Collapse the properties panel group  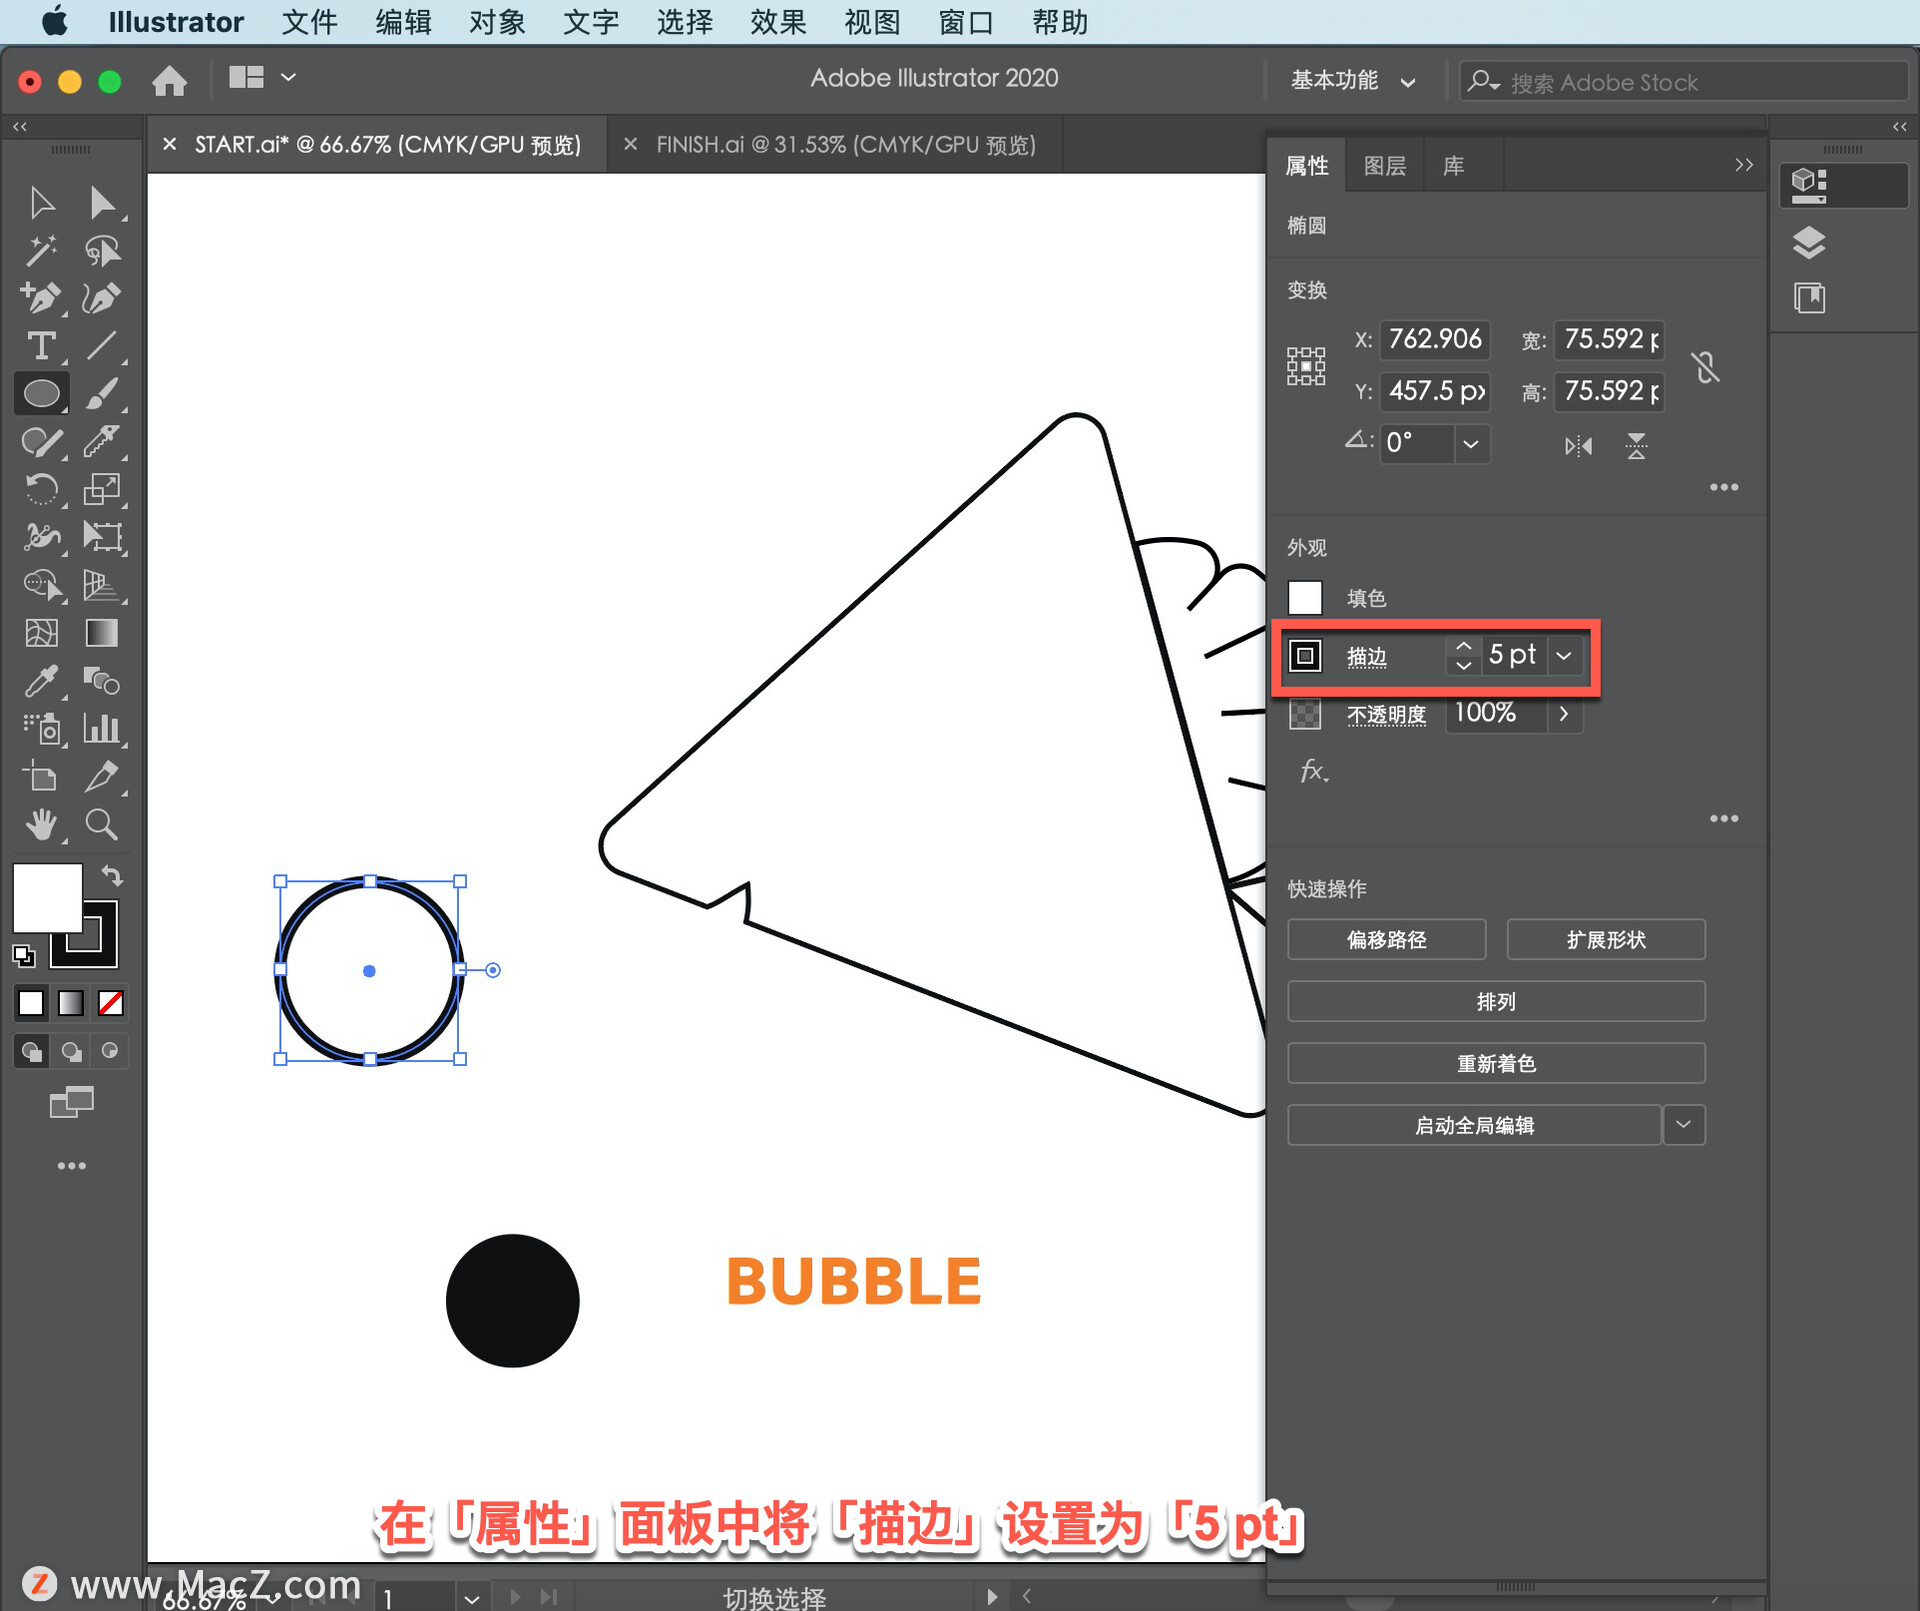tap(1744, 165)
